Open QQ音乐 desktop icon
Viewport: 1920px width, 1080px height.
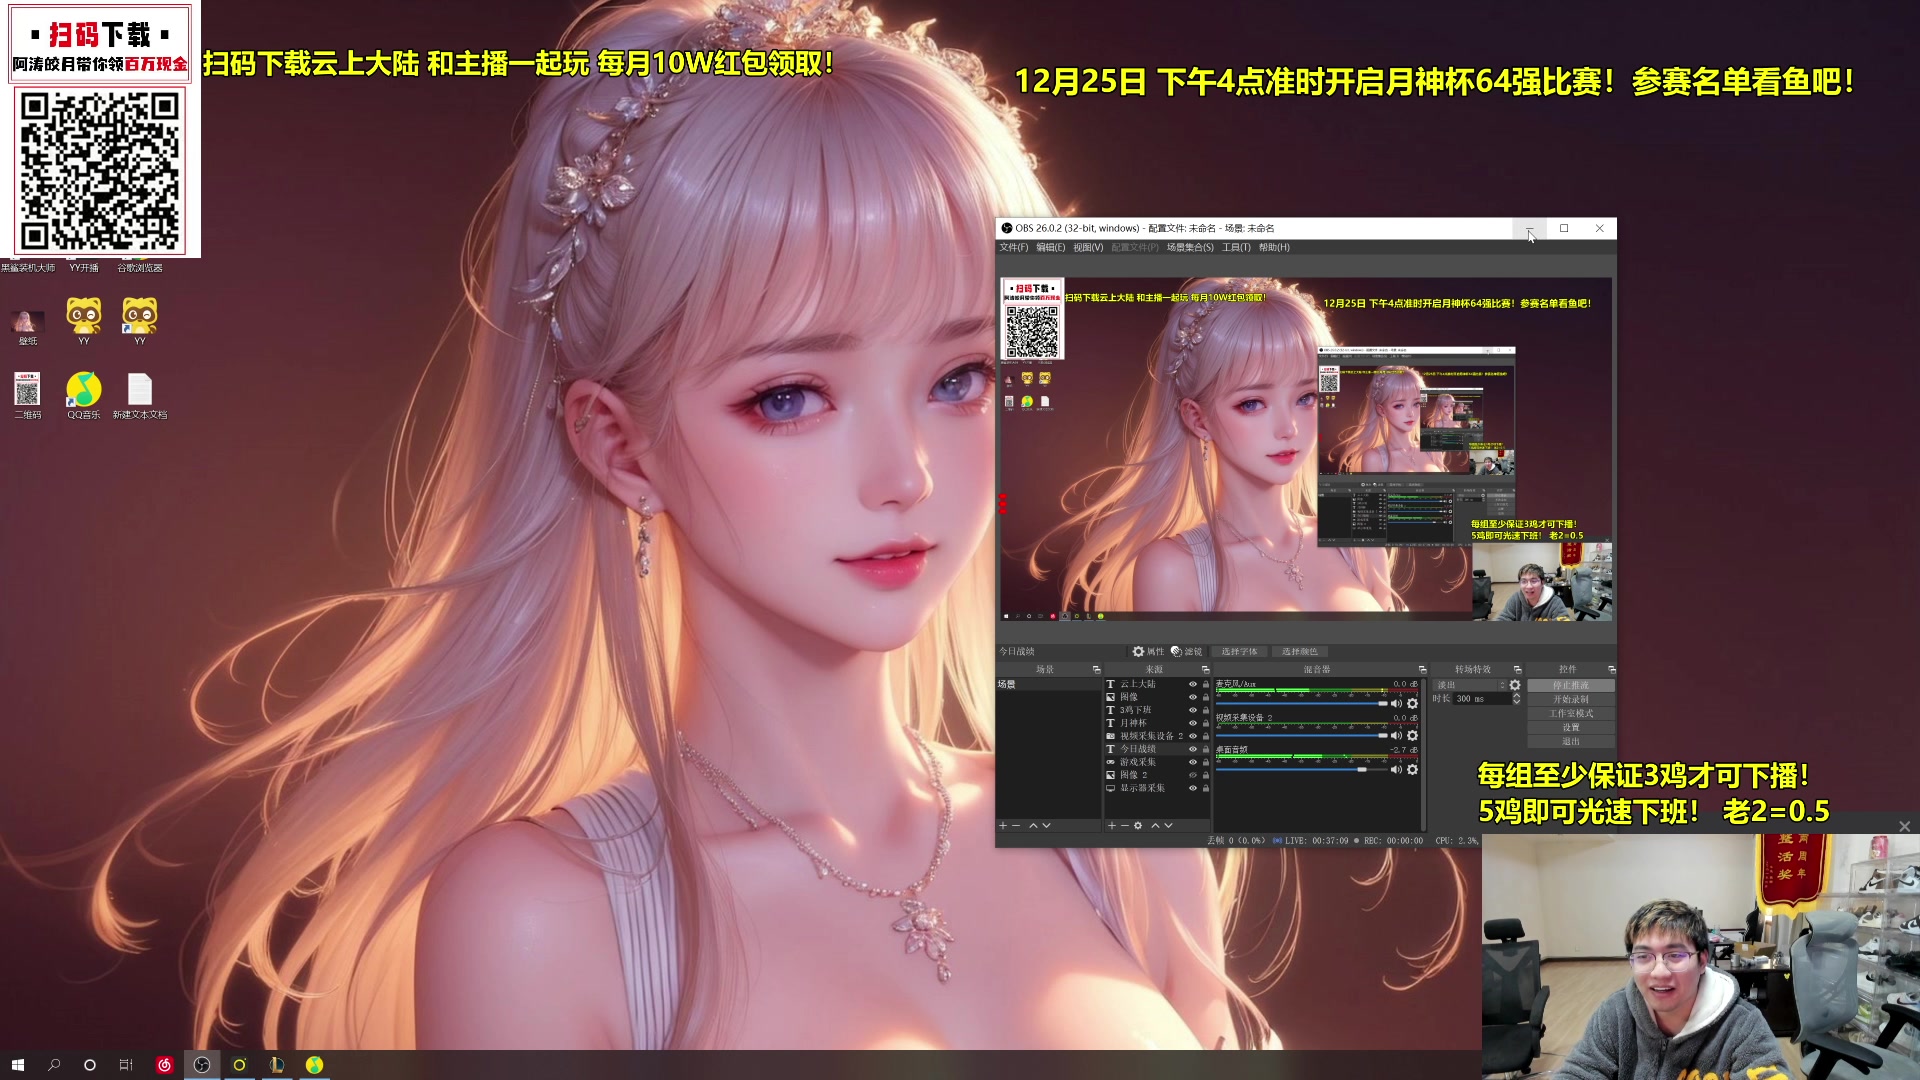84,391
